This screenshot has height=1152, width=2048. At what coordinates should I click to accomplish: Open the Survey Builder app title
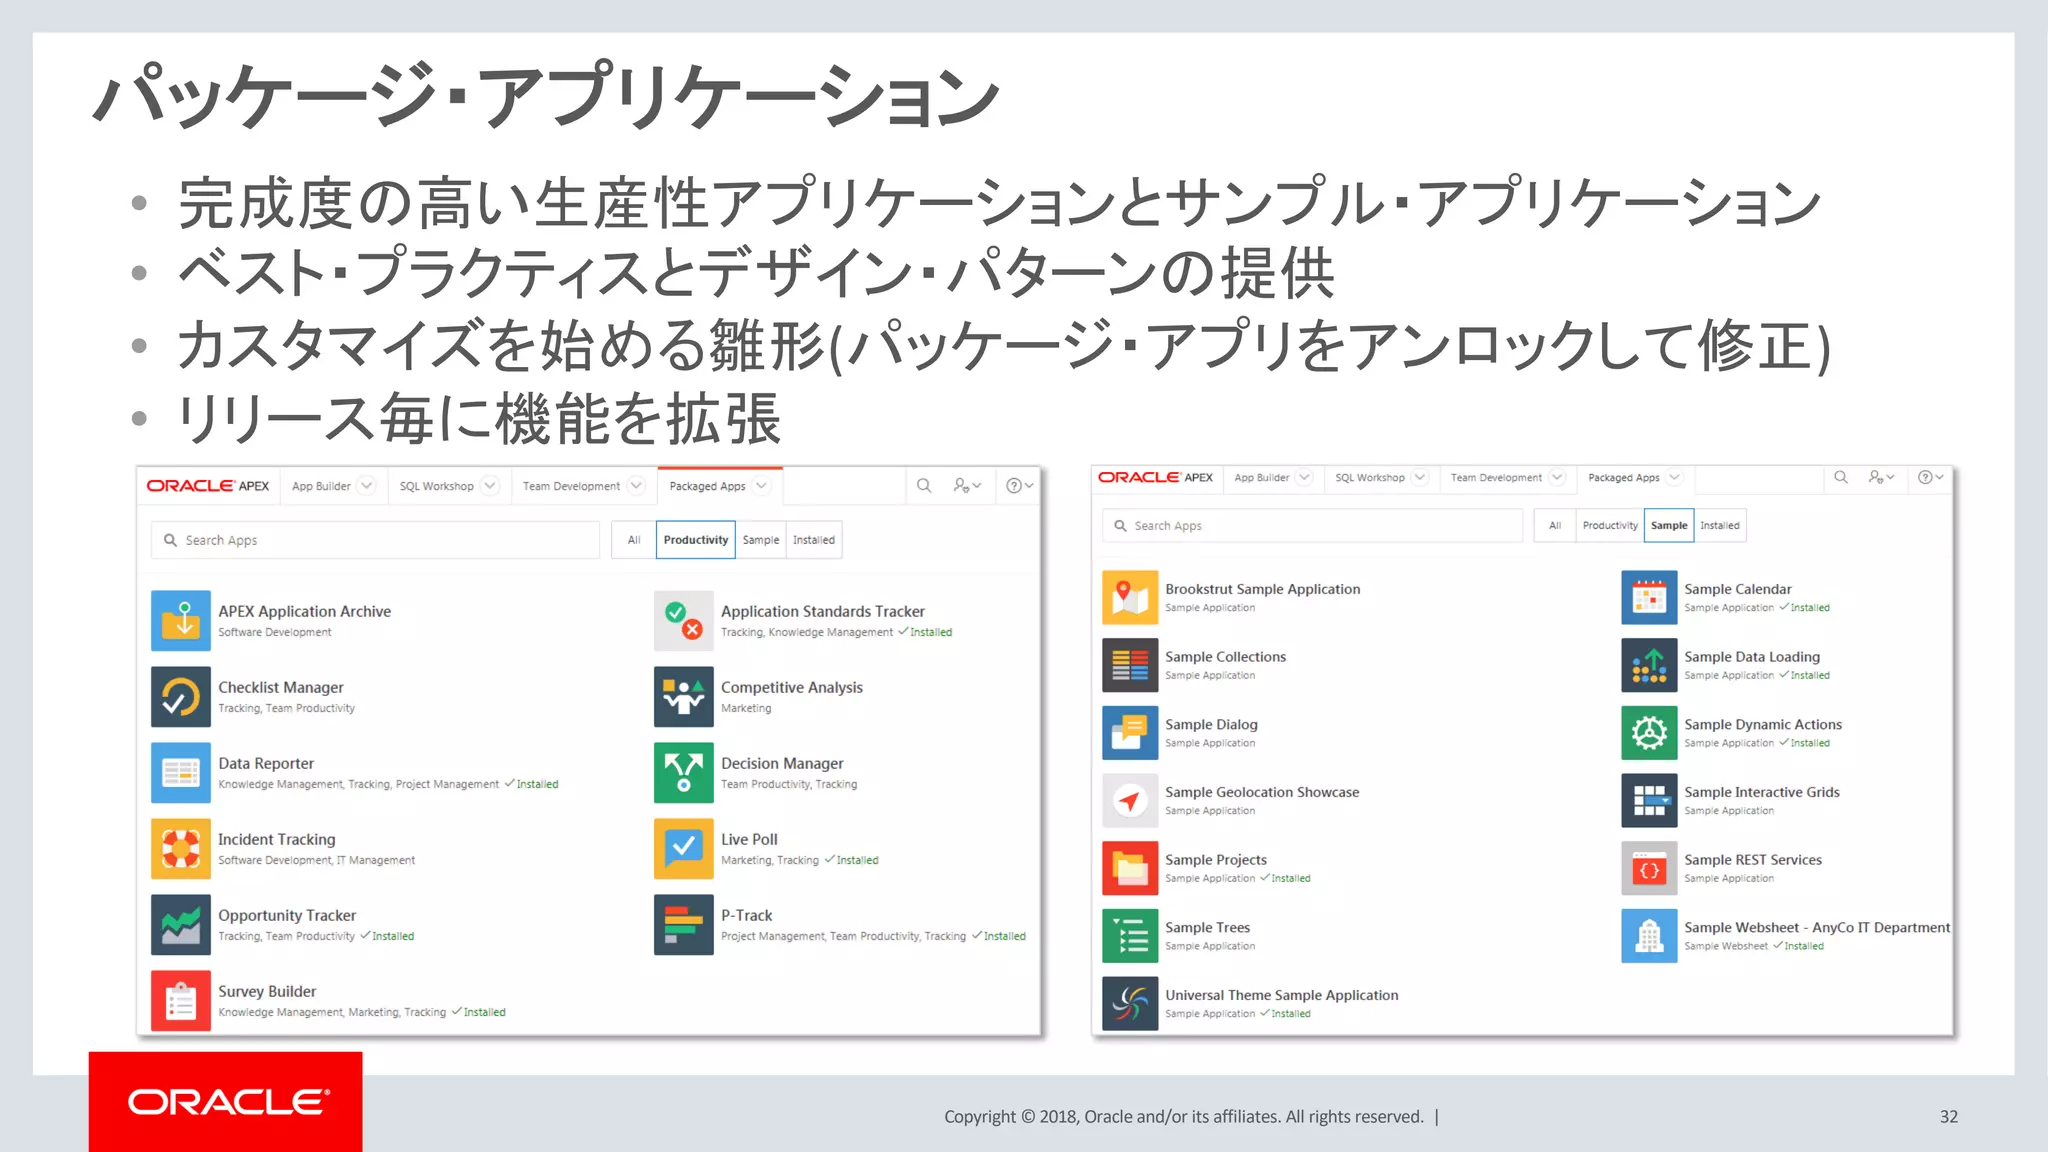267,991
